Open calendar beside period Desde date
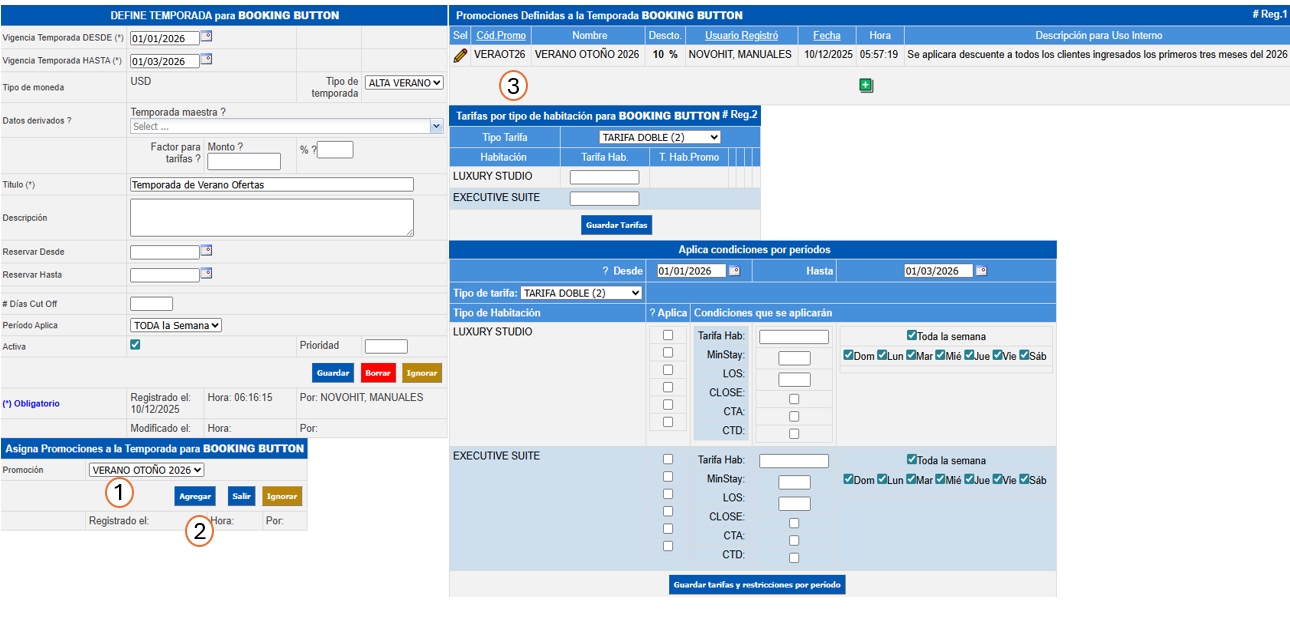The image size is (1290, 628). click(733, 271)
